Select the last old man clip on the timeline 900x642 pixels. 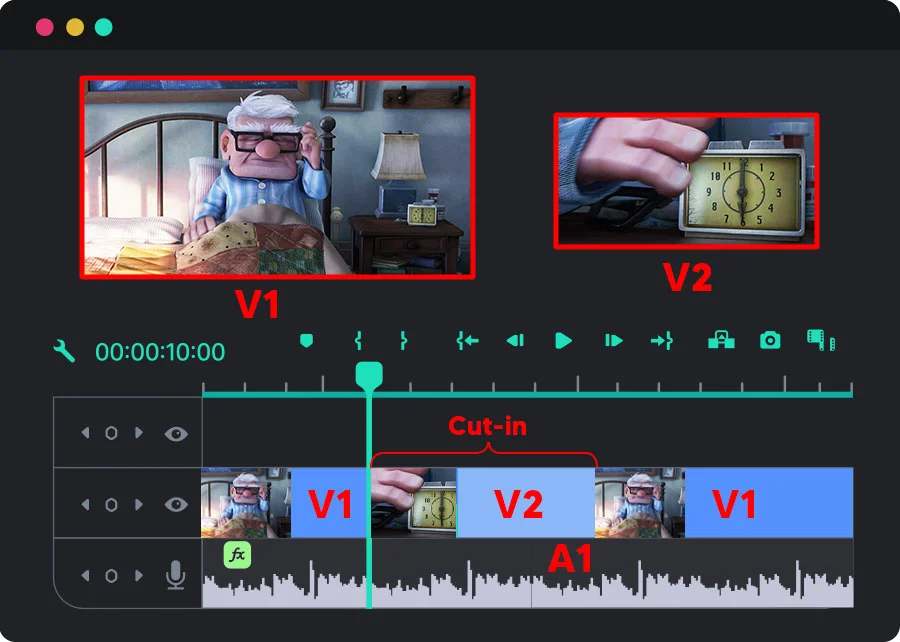(724, 503)
